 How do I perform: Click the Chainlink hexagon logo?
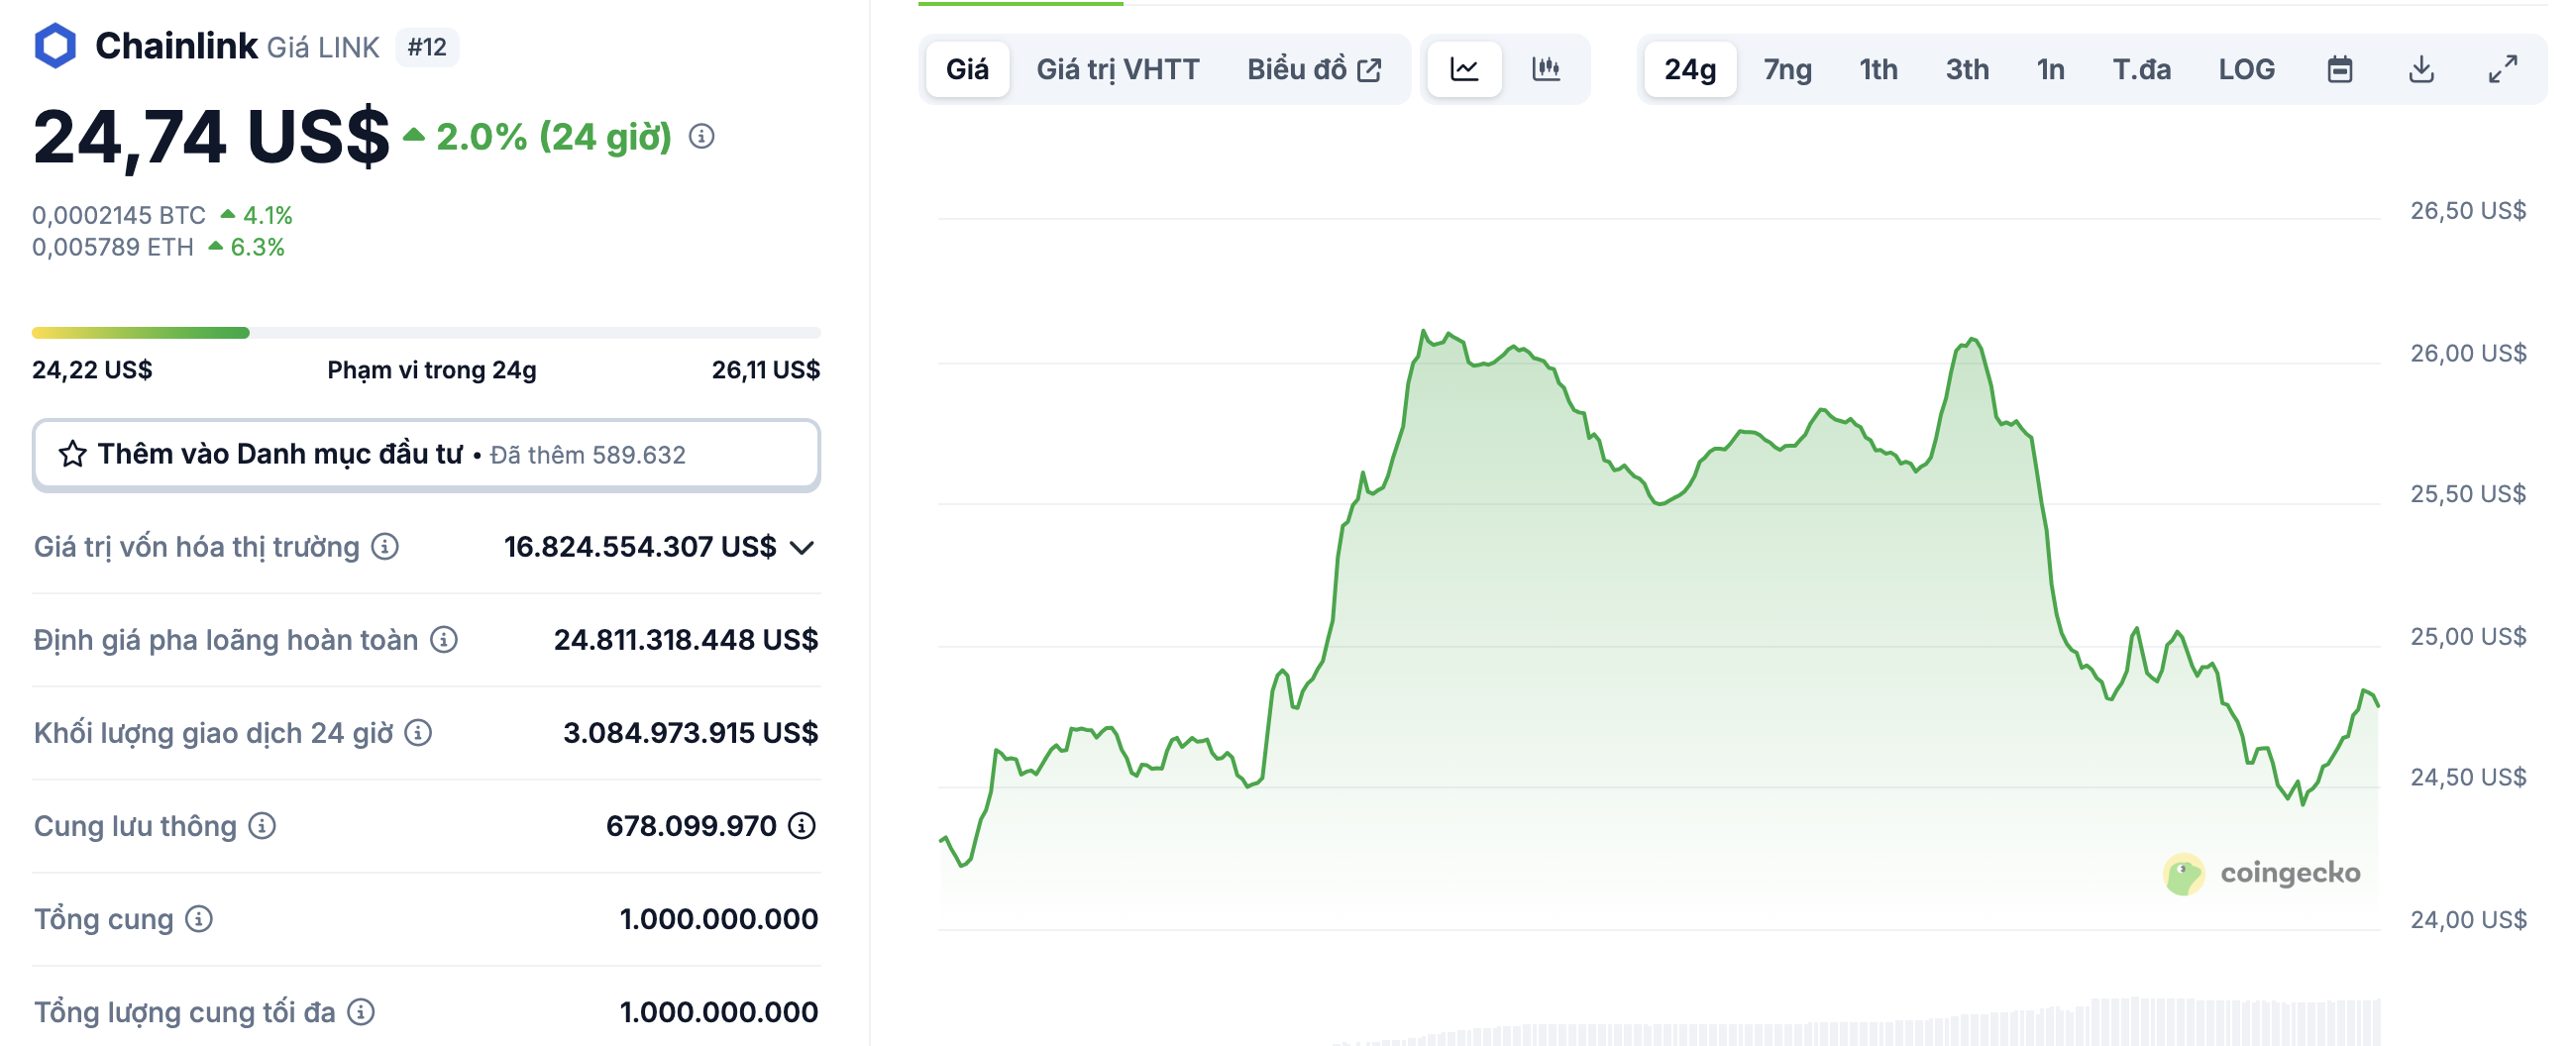pos(55,46)
